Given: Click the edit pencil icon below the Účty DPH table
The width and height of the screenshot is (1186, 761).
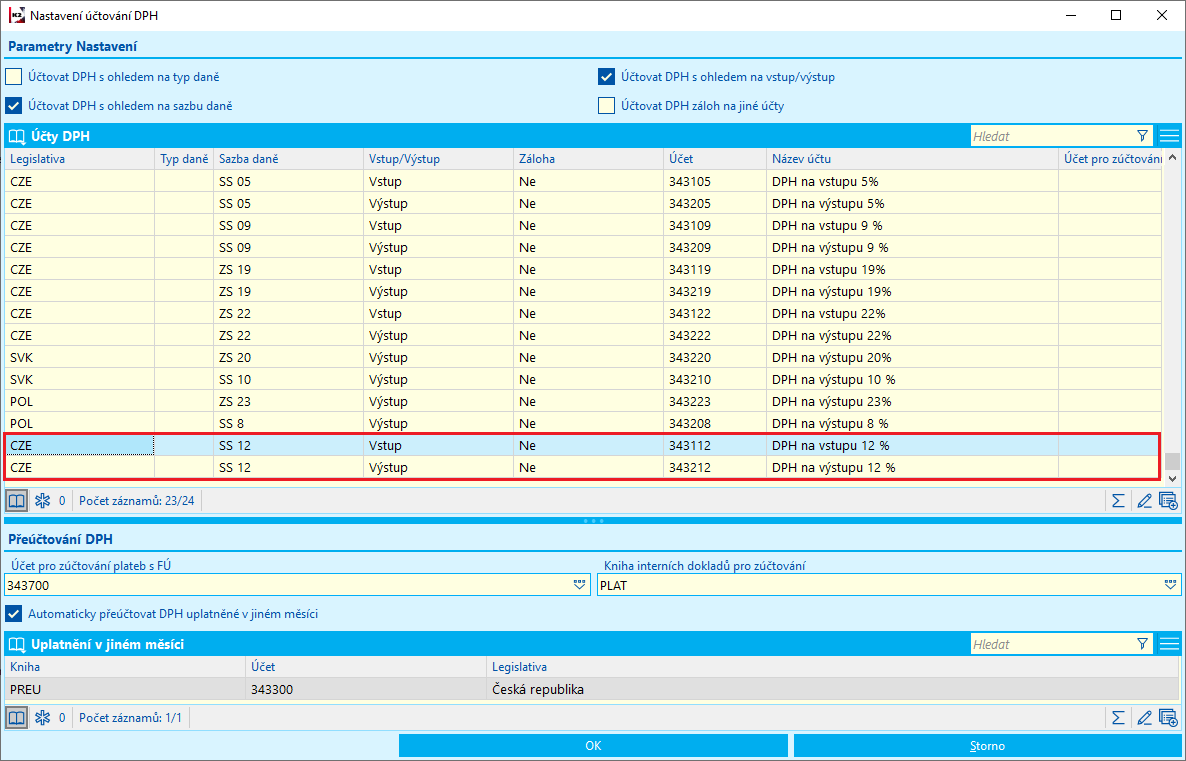Looking at the screenshot, I should coord(1145,501).
